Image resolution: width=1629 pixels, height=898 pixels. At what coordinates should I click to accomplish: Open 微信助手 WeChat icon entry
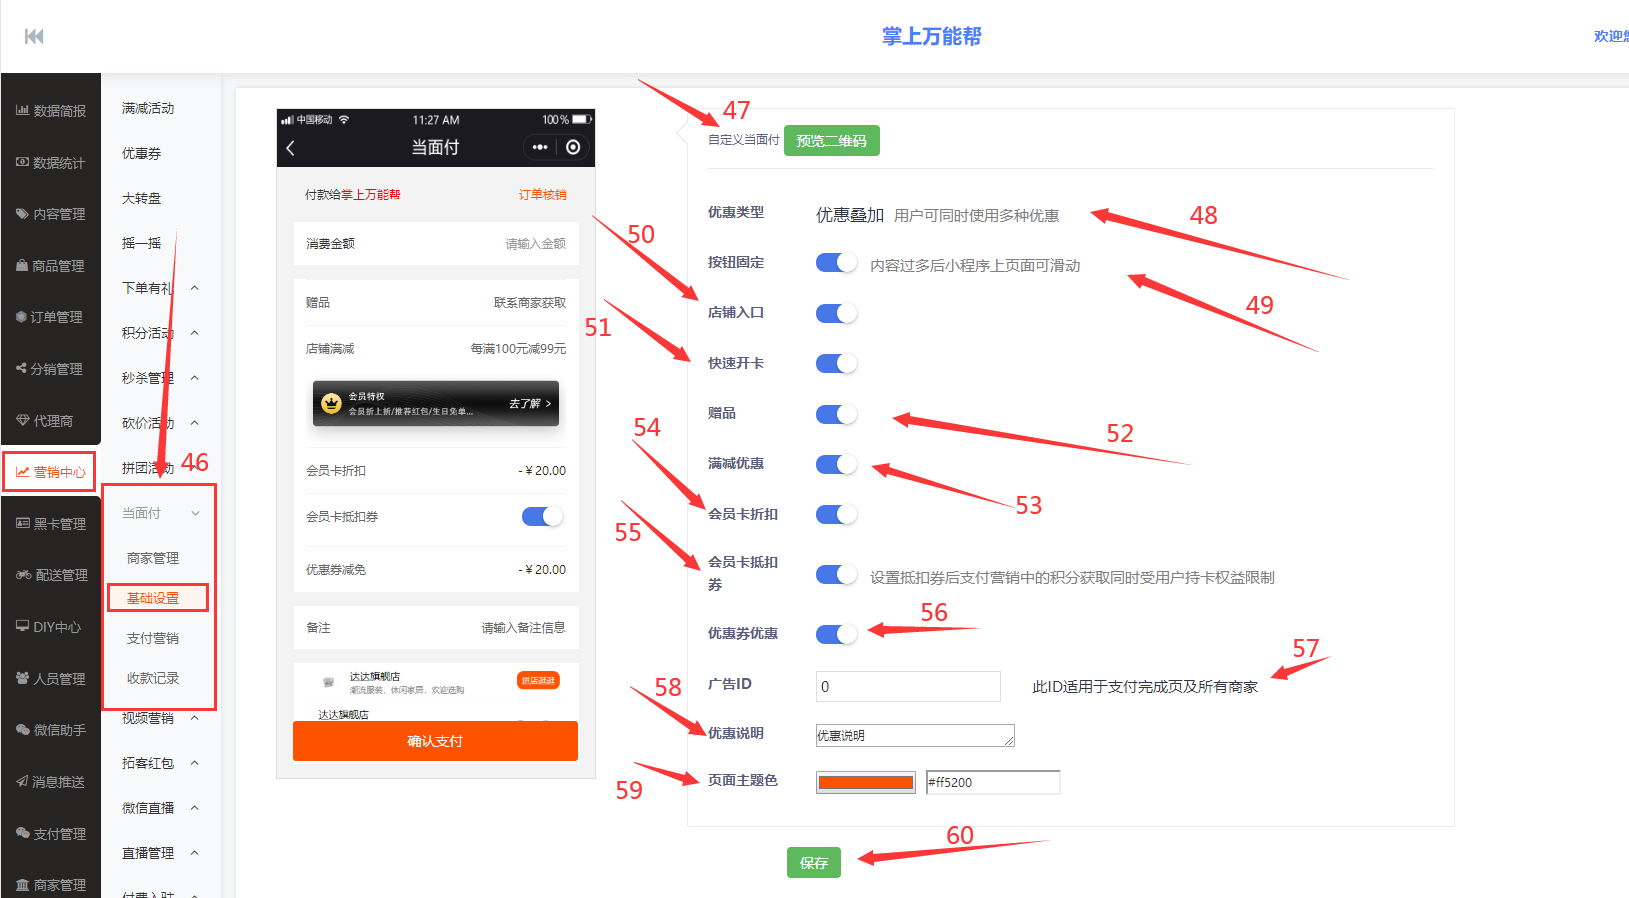pos(22,730)
